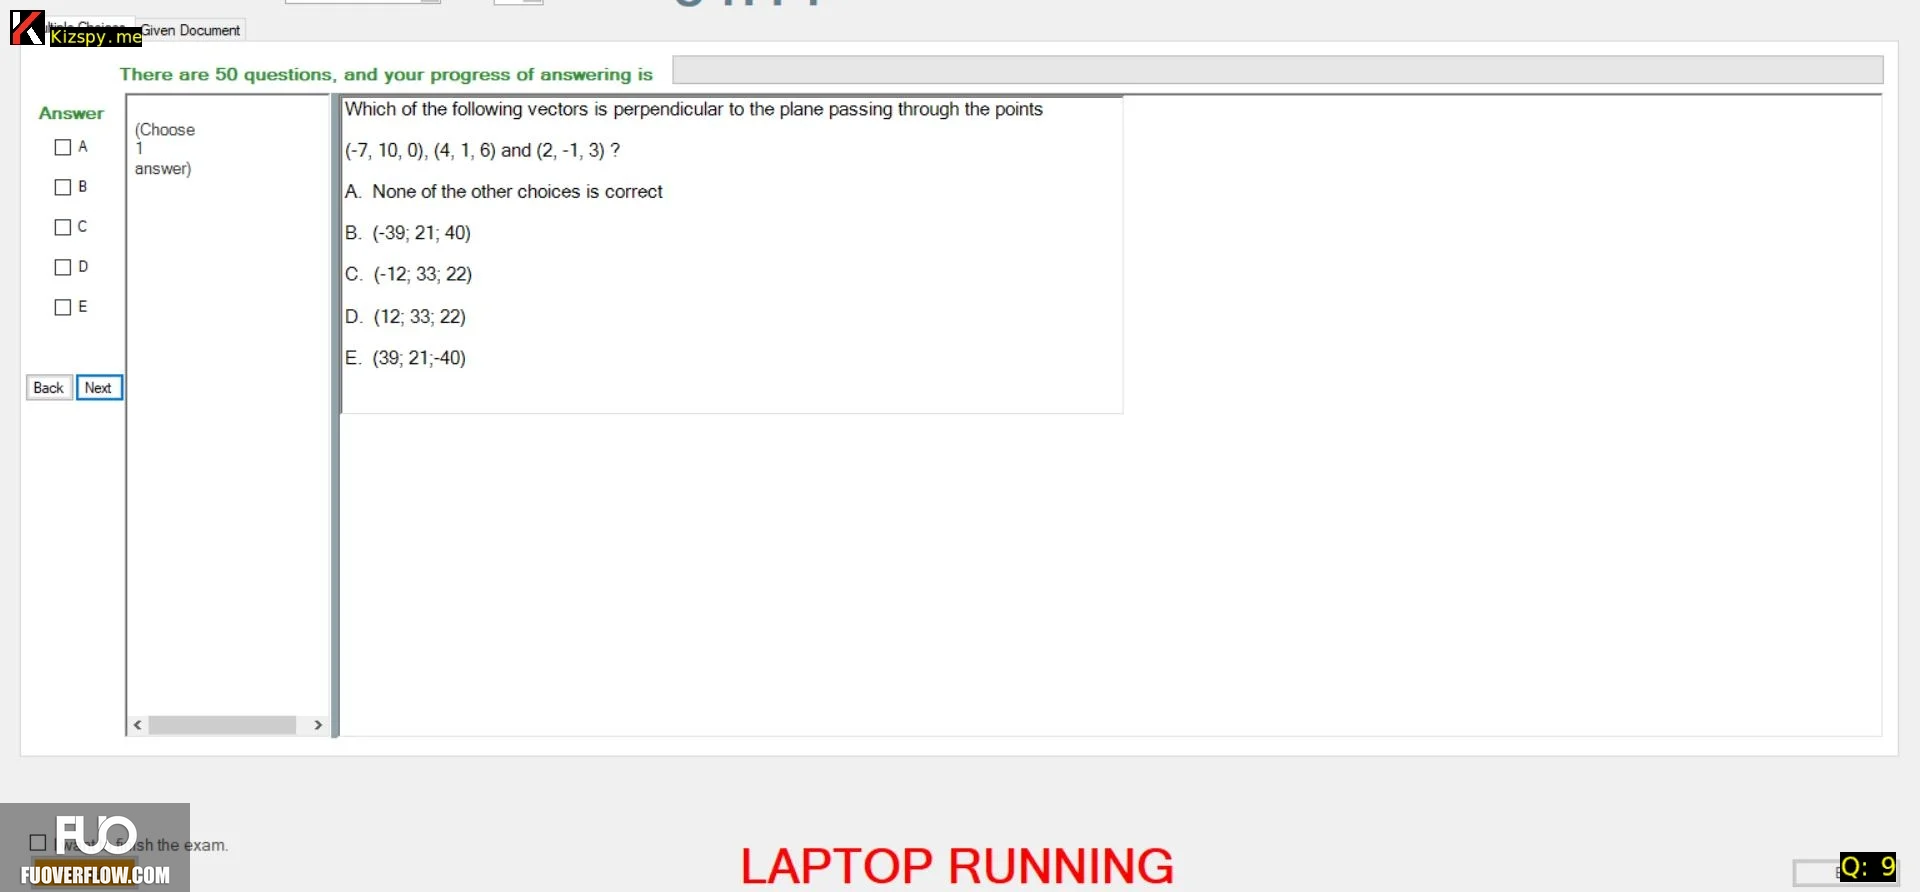
Task: Click the '(Choose 1 answer)' instruction text
Action: (165, 149)
